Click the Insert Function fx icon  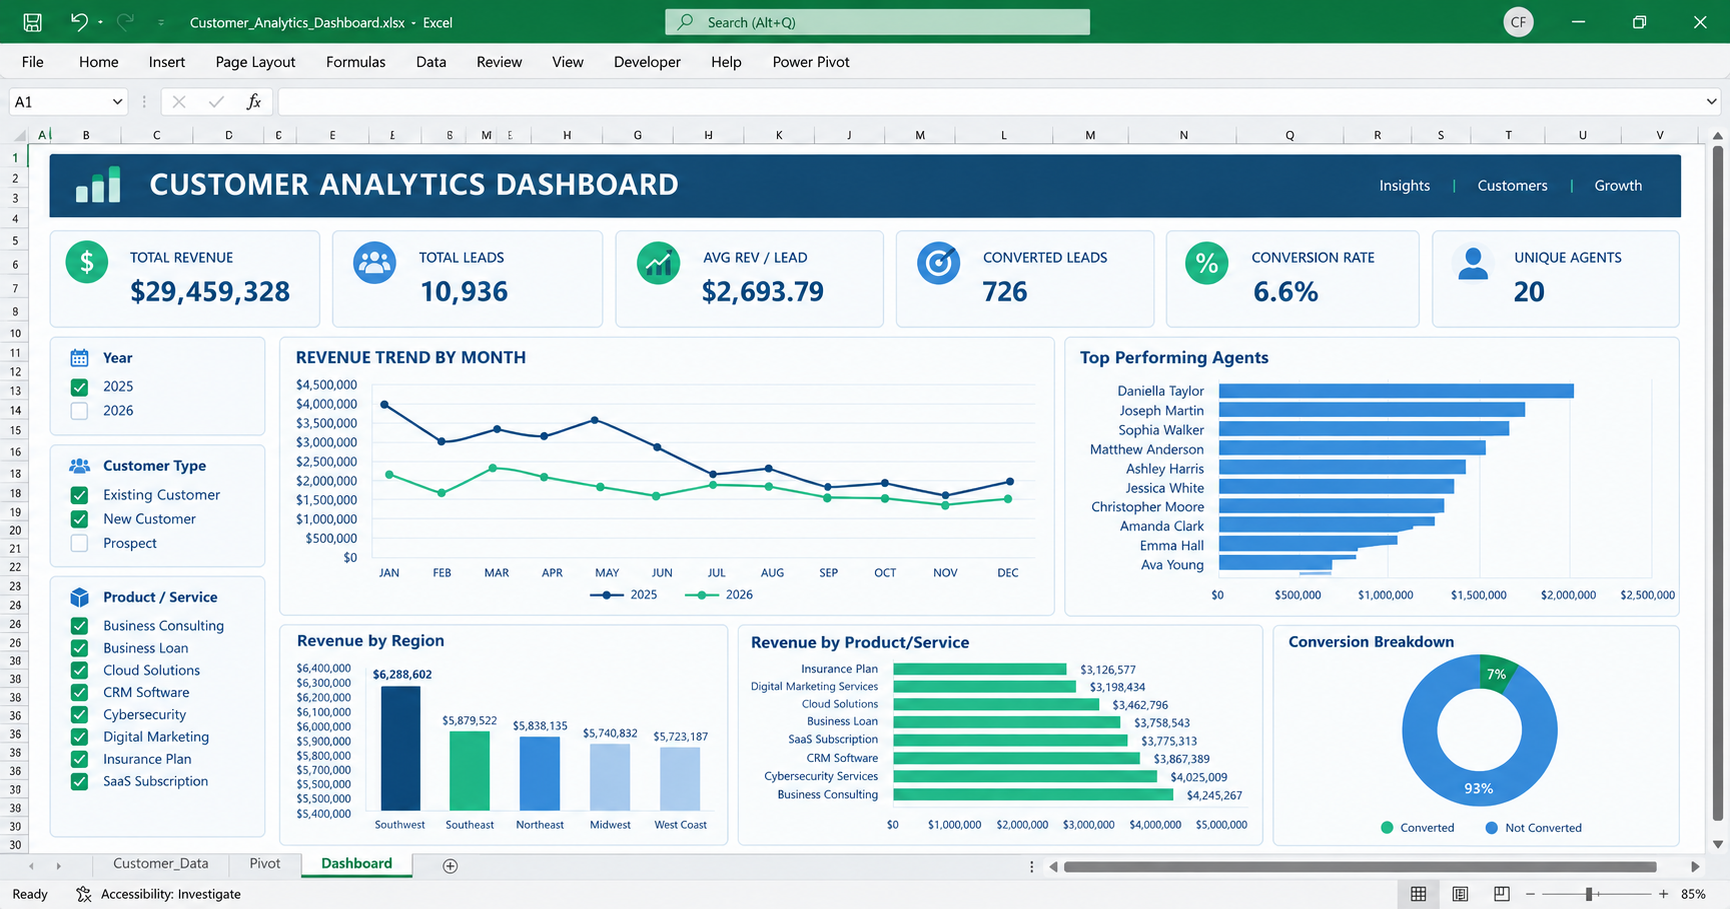[254, 101]
